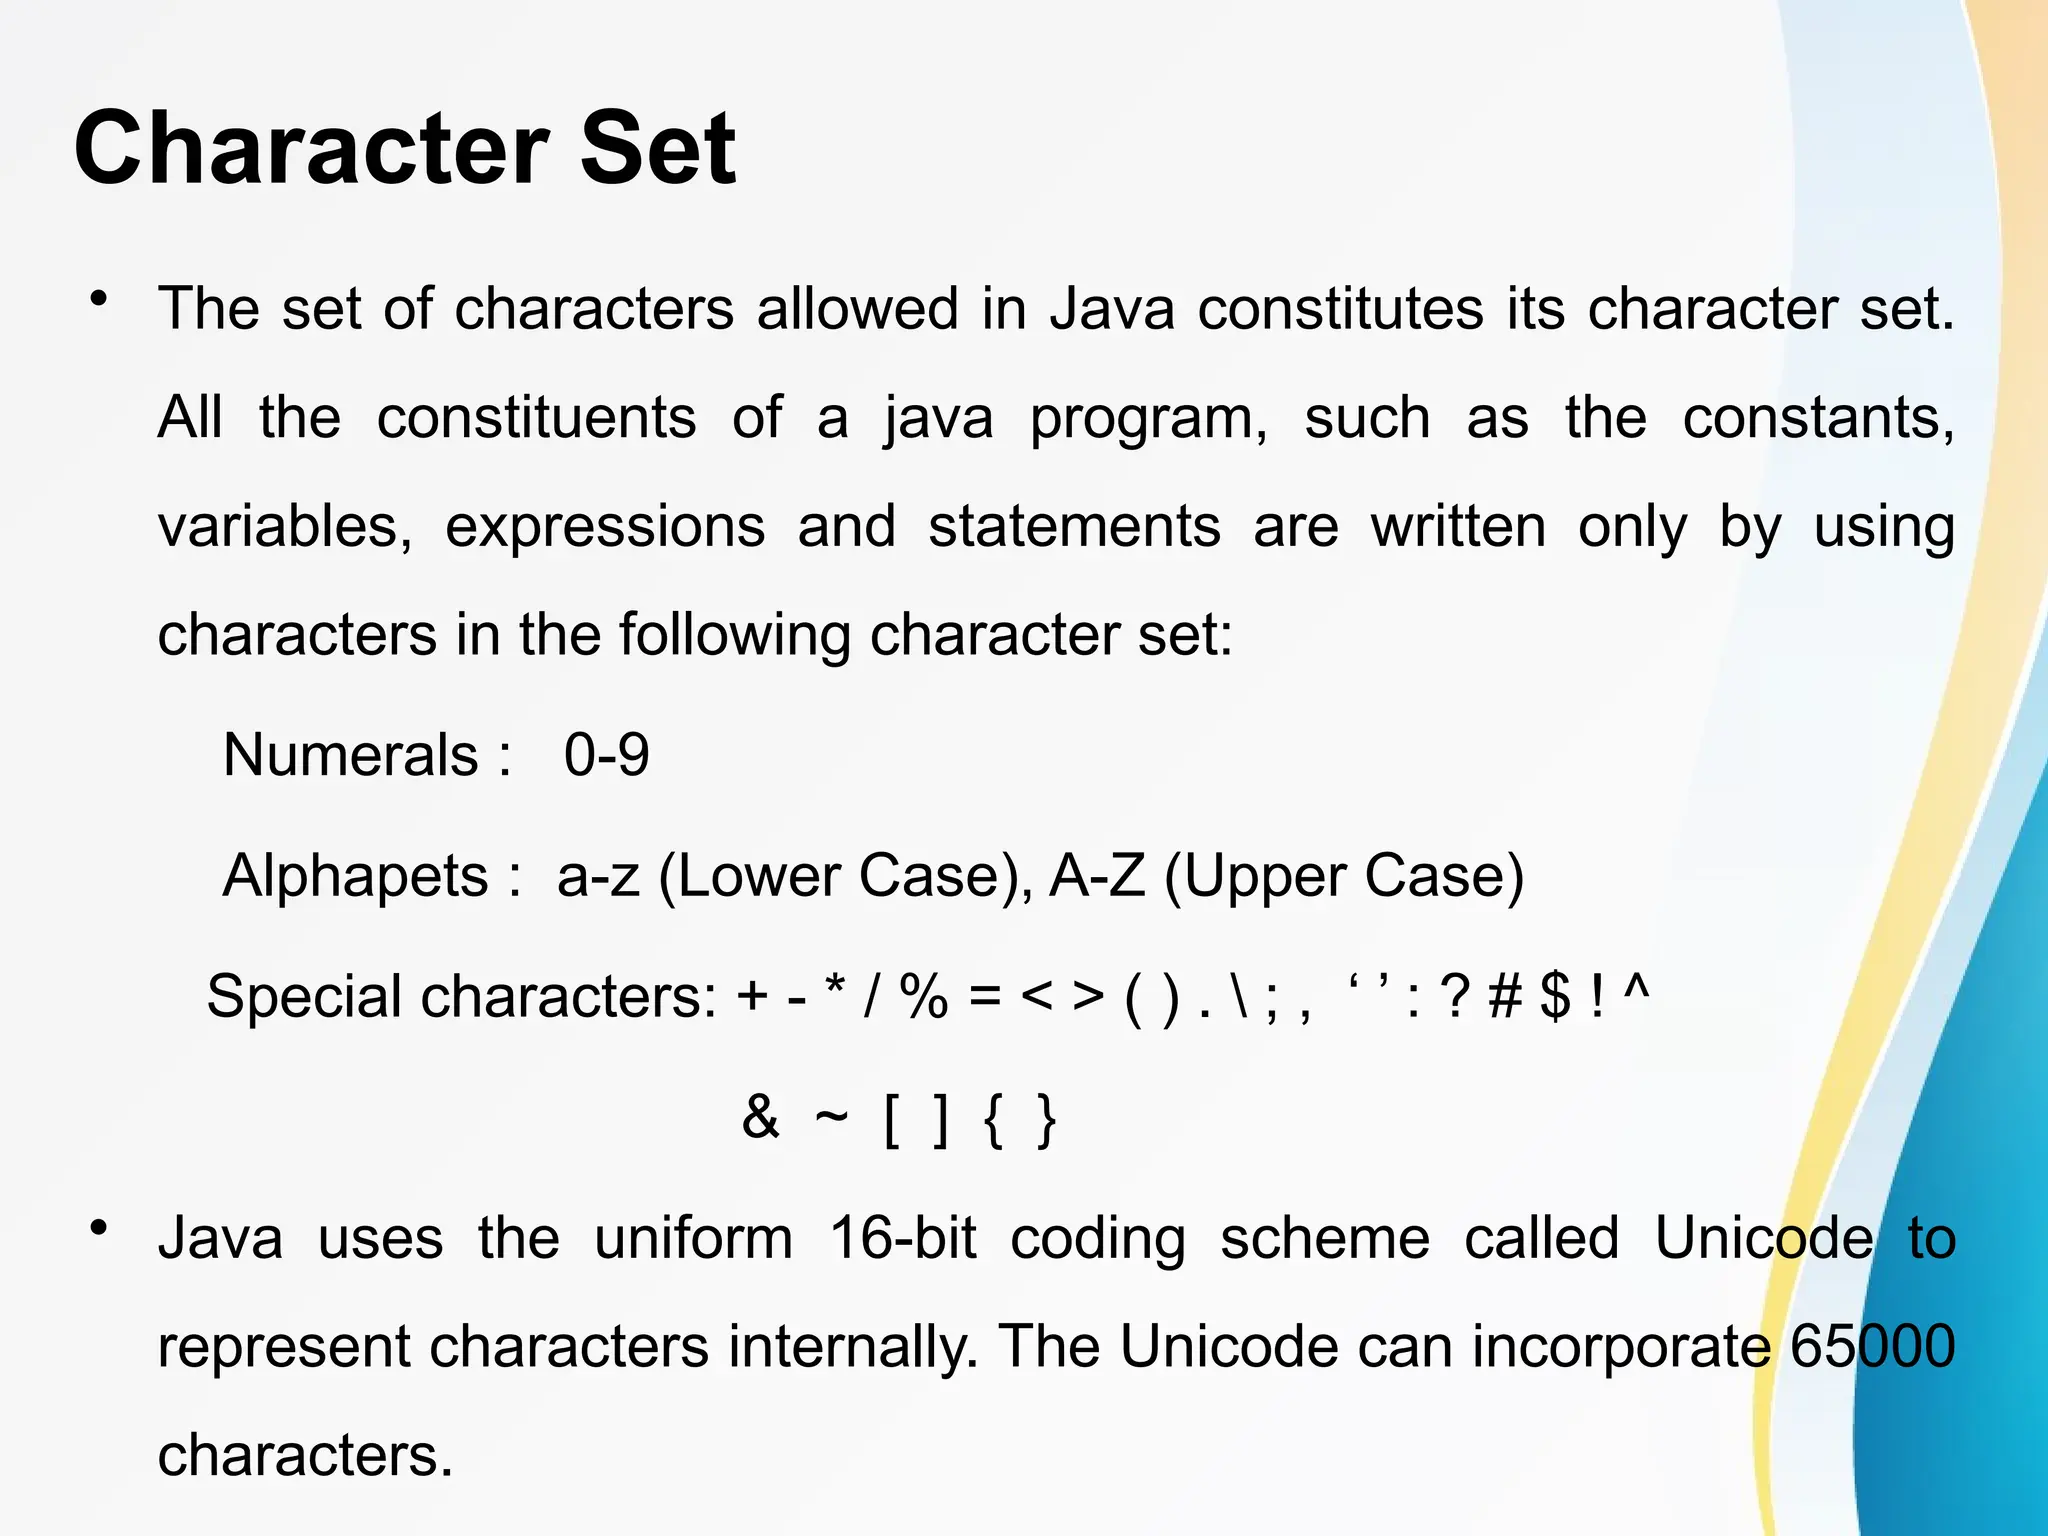Click the dollar sign symbol

point(1555,996)
